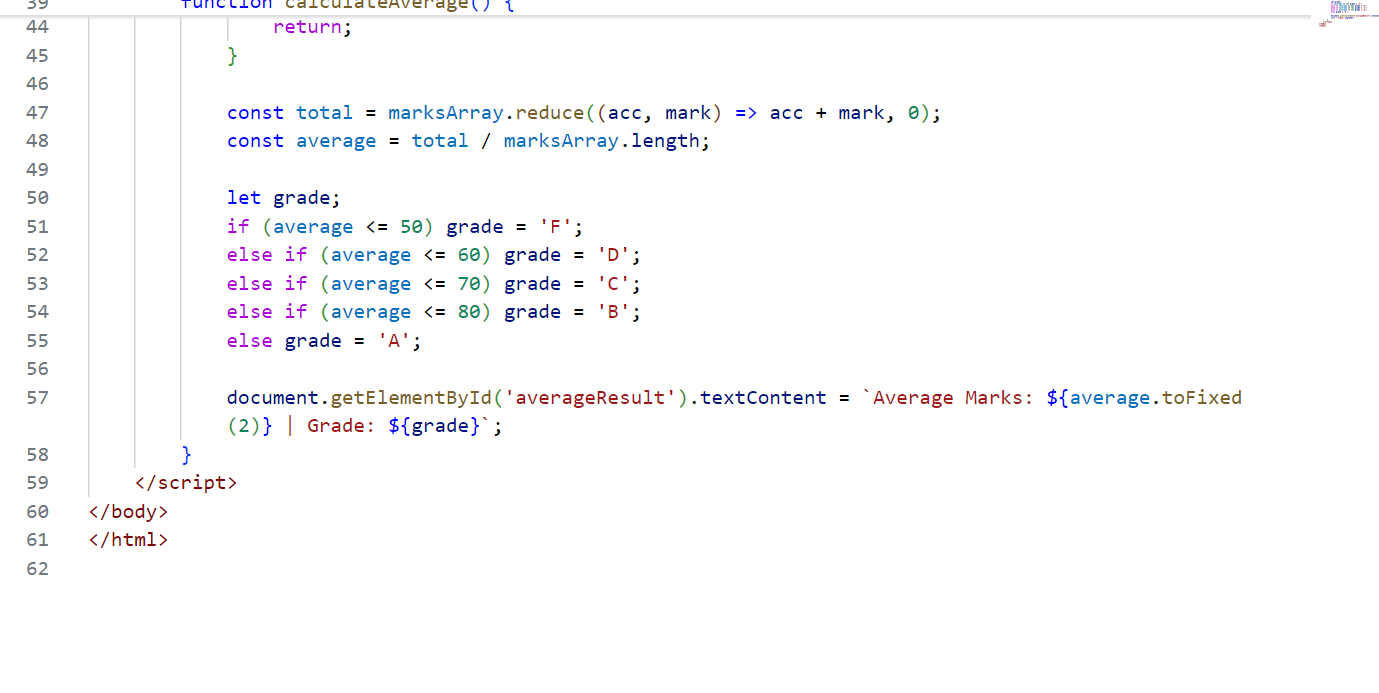Screen dimensions: 1379x693
Task: Click the 'F' grade string
Action: (555, 227)
